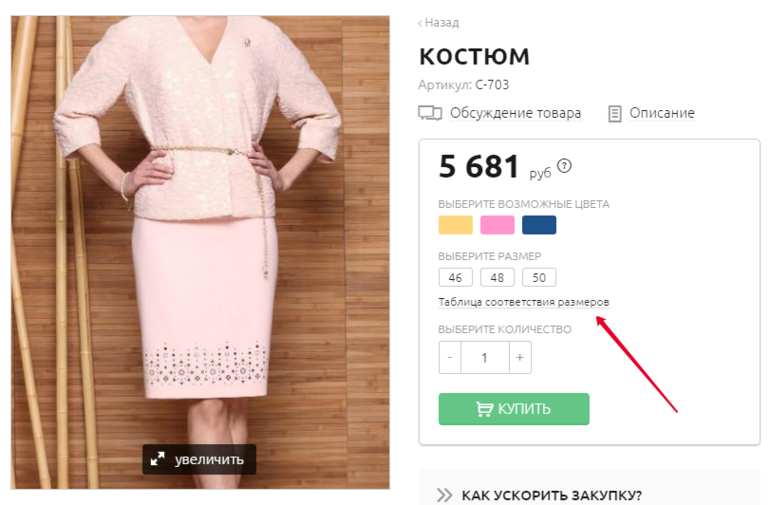Screen dimensions: 770x505
Task: Click the price help question mark icon
Action: [x=565, y=165]
